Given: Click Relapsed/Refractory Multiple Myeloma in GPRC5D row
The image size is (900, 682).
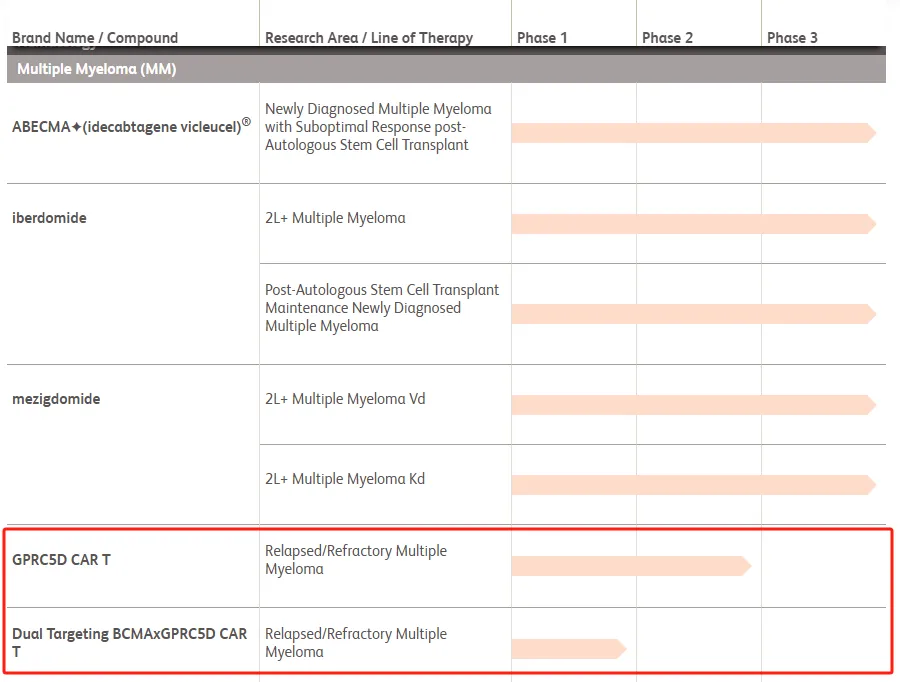Looking at the screenshot, I should coord(355,560).
